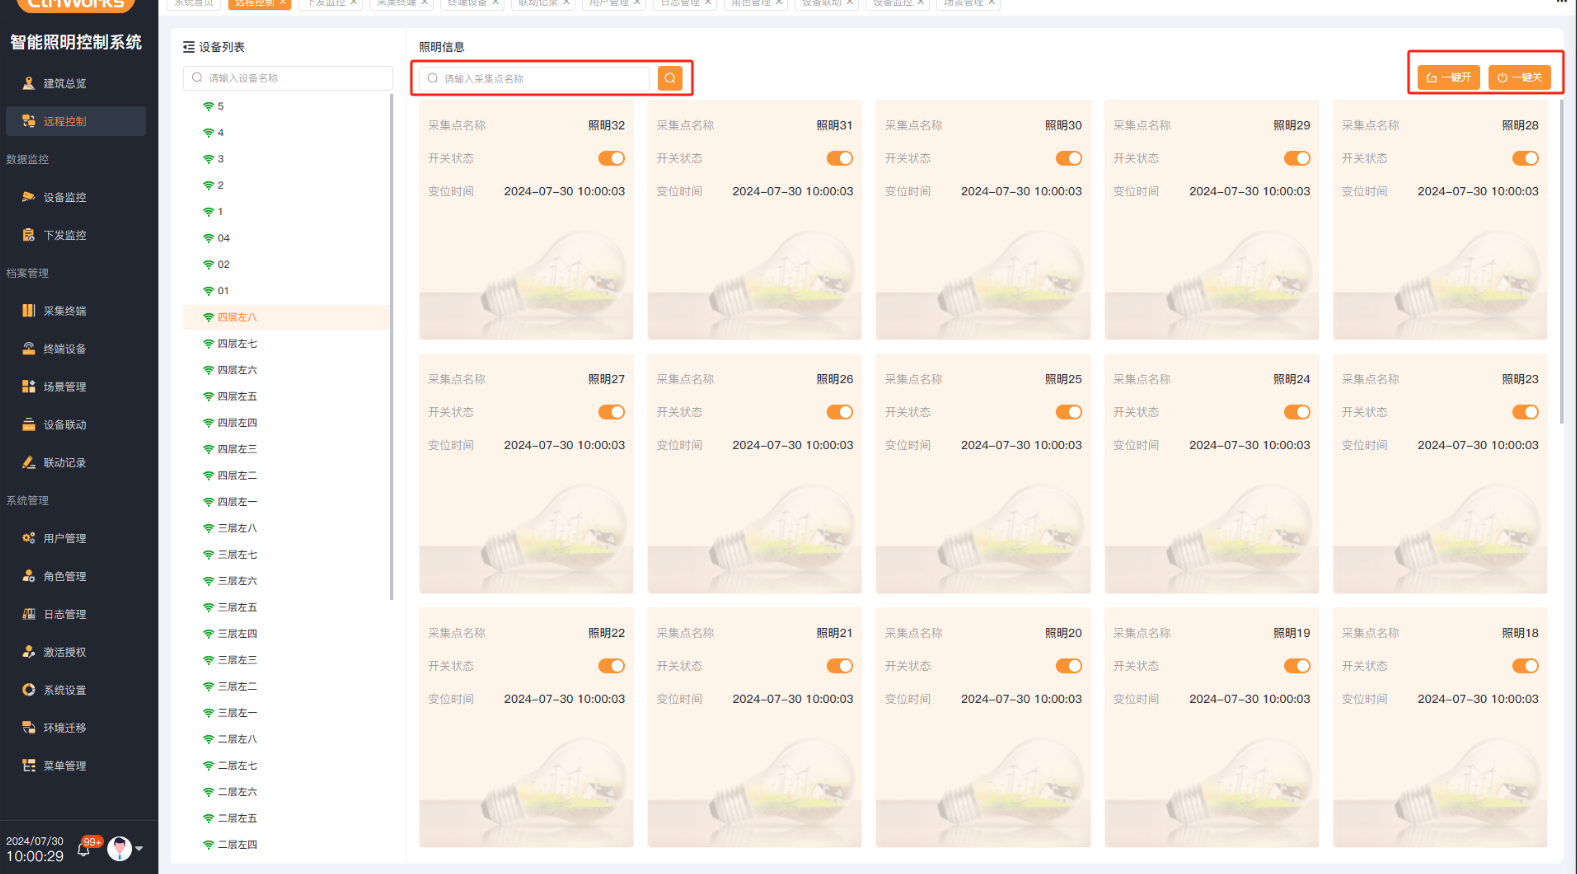This screenshot has width=1577, height=874.
Task: Open the notification bell with 99+ badge
Action: pos(84,849)
